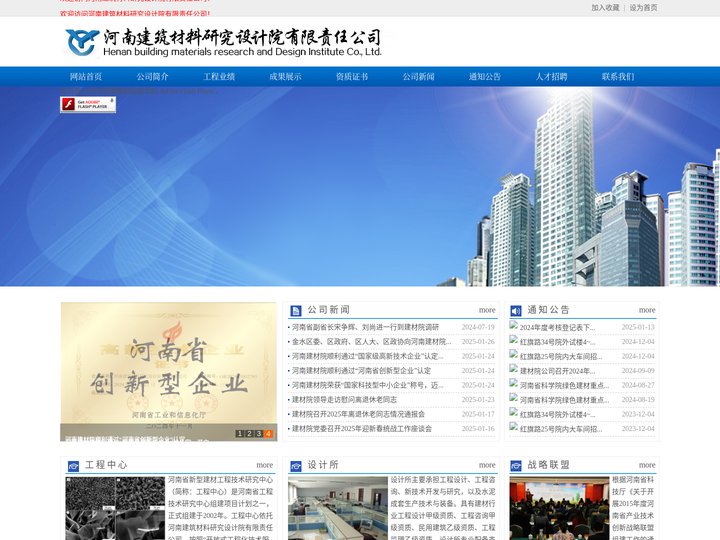The height and width of the screenshot is (540, 720).
Task: Open news 河南省副省长宋争辉、刘尚进一行到建材院调研
Action: [x=366, y=327]
